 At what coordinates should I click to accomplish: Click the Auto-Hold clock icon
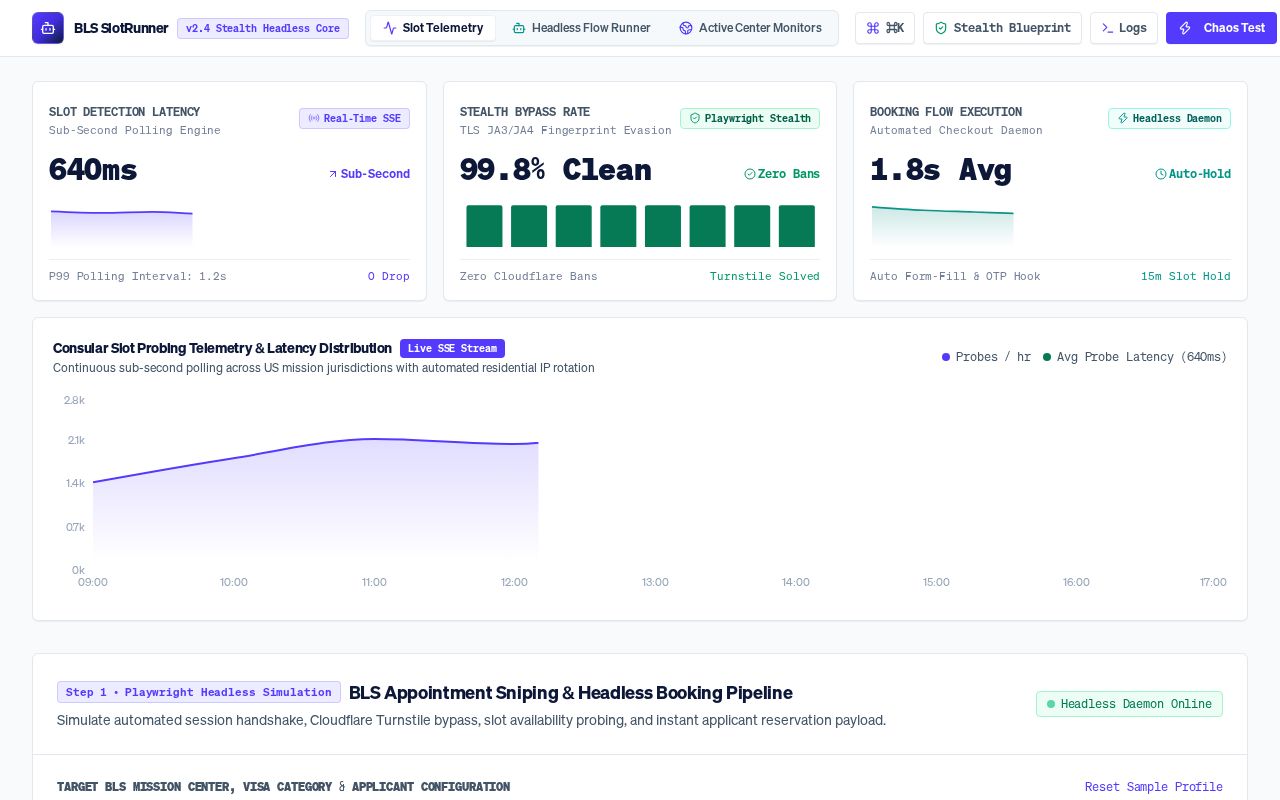[x=1161, y=174]
